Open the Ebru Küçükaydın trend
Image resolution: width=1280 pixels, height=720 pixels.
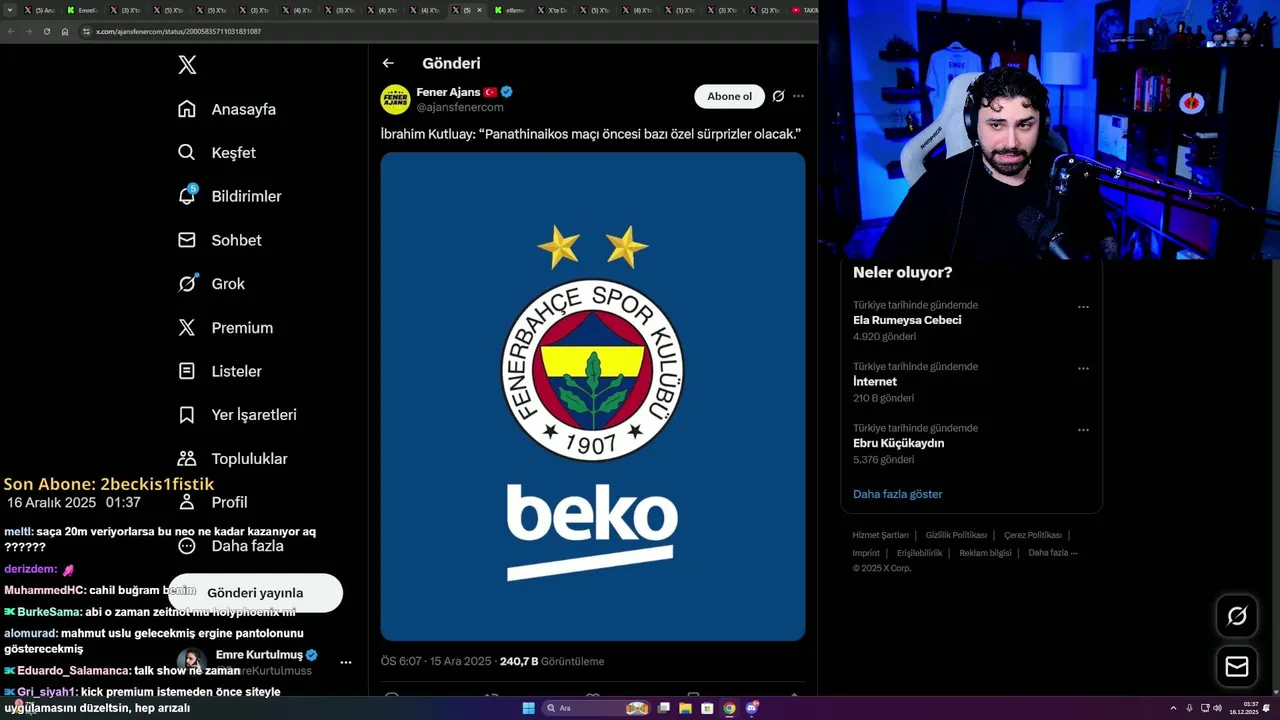pos(898,443)
